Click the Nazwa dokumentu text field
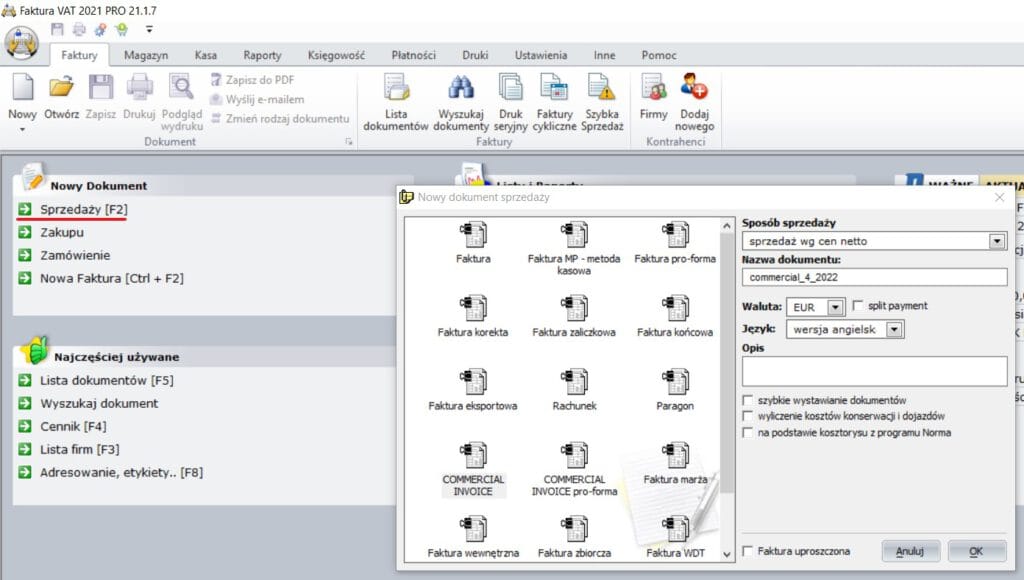The width and height of the screenshot is (1024, 580). 874,277
